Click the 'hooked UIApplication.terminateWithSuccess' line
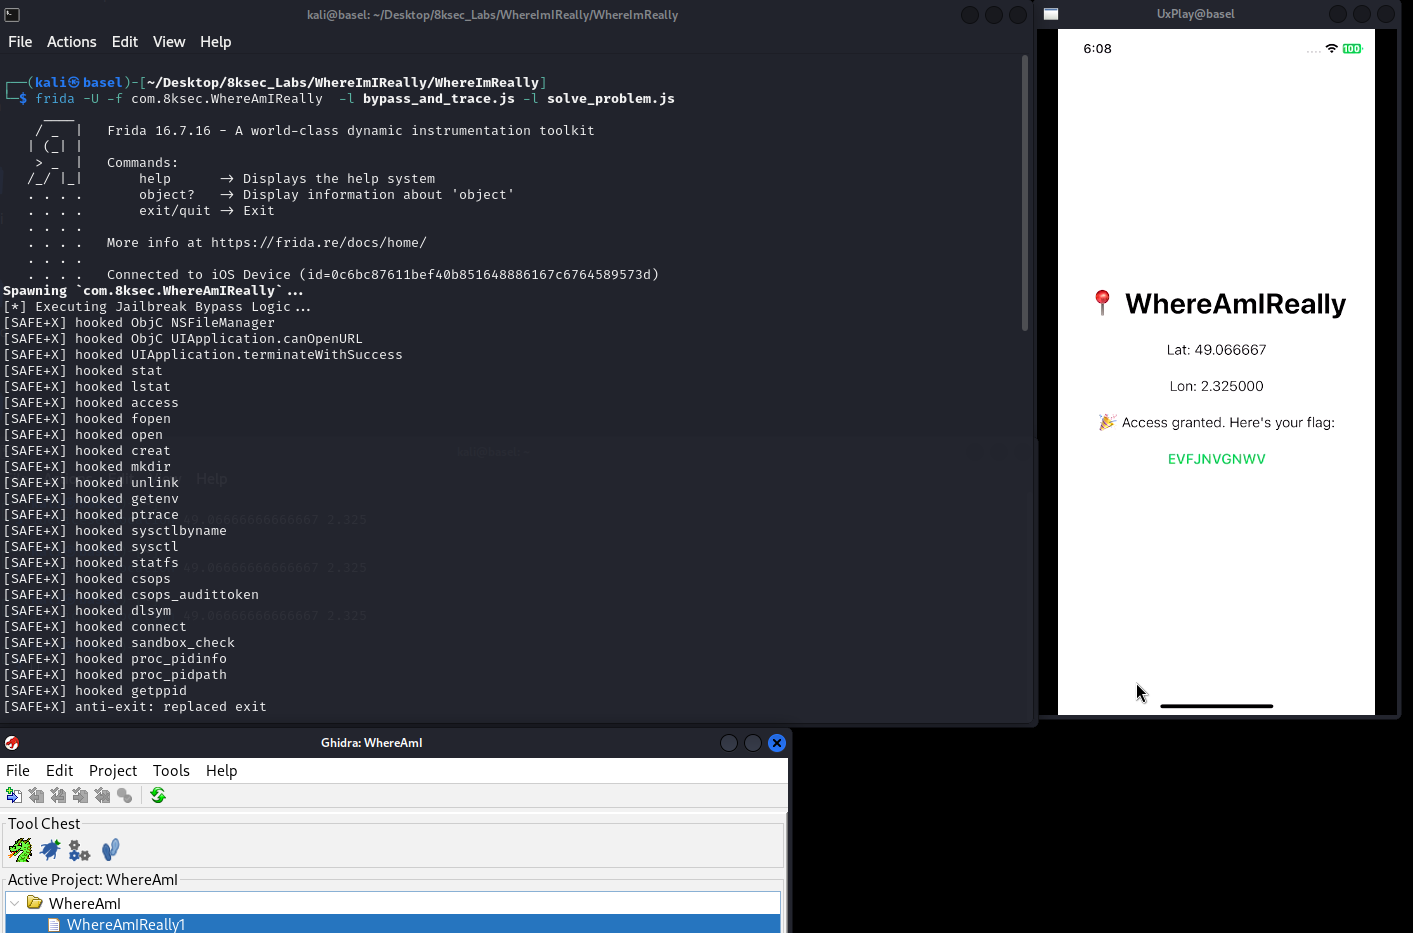Screen dimensions: 1413x933 pos(203,355)
